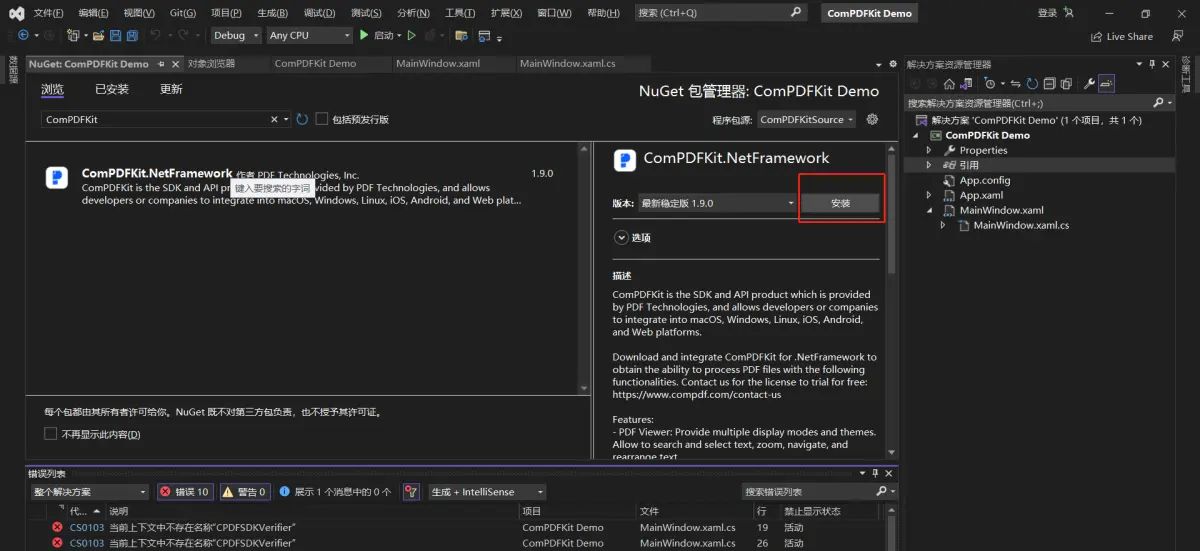Pin the NuGet: ComPDFKit Demo tab
The height and width of the screenshot is (551, 1200).
click(x=160, y=63)
